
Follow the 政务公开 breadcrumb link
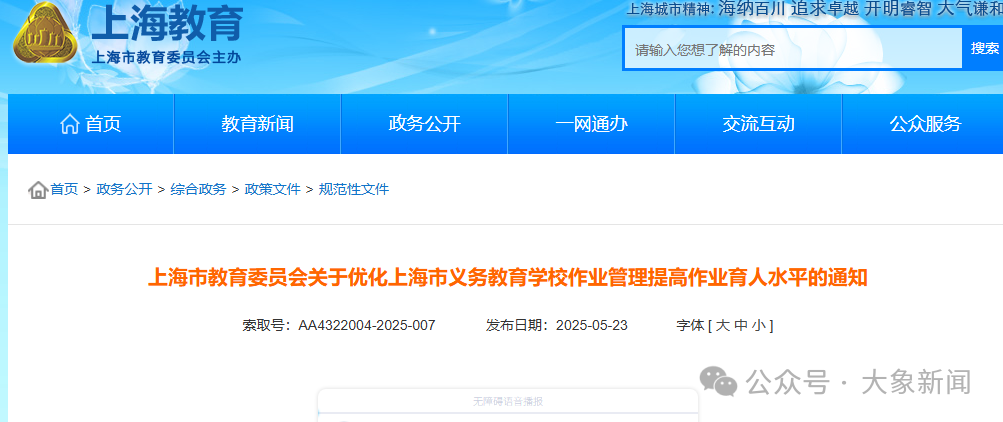pyautogui.click(x=124, y=189)
